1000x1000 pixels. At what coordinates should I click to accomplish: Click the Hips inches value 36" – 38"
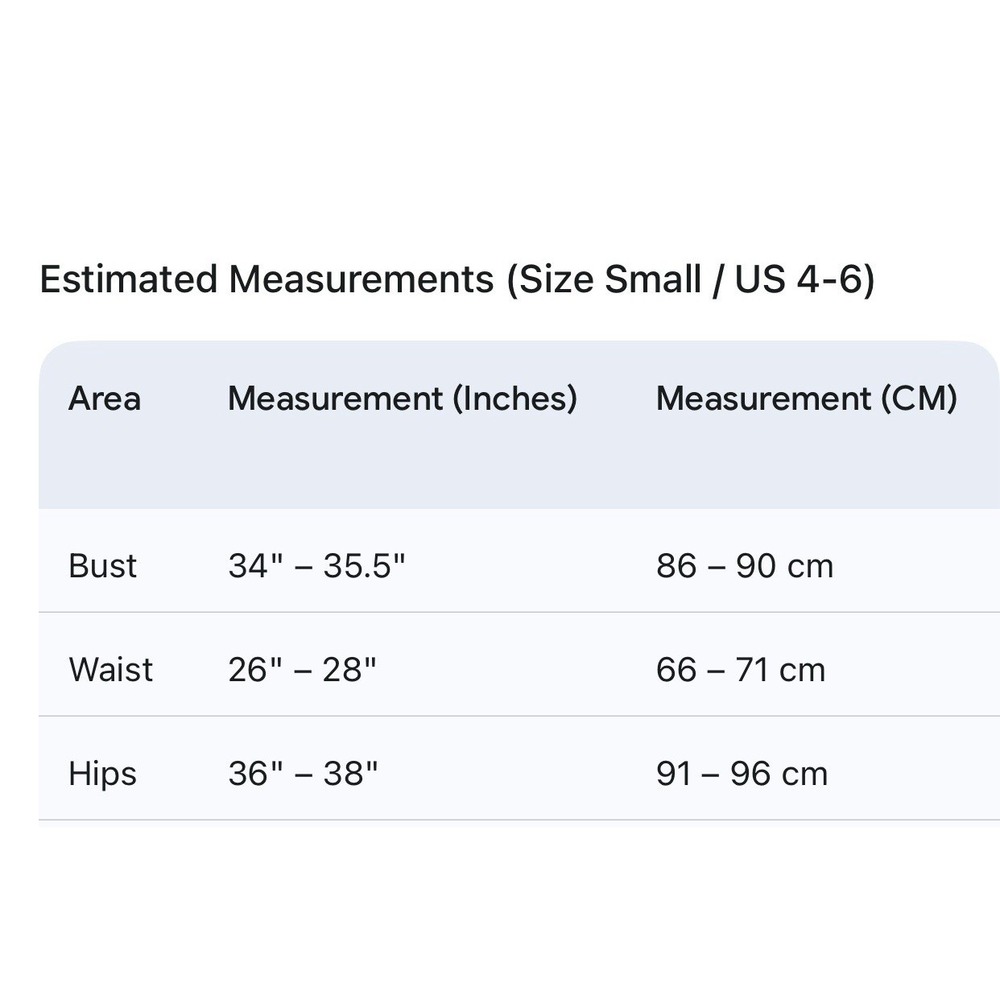(303, 774)
